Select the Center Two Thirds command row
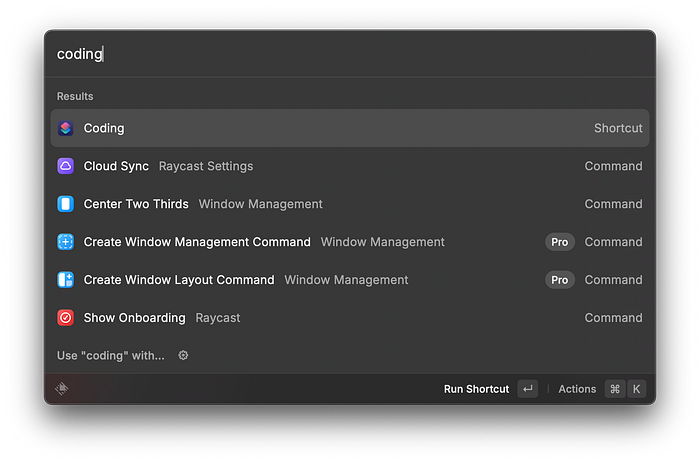Screen dimensions: 700x463 (x=350, y=204)
